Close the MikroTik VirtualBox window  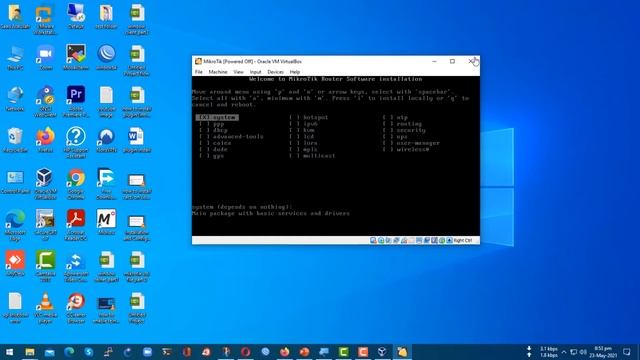pyautogui.click(x=471, y=61)
